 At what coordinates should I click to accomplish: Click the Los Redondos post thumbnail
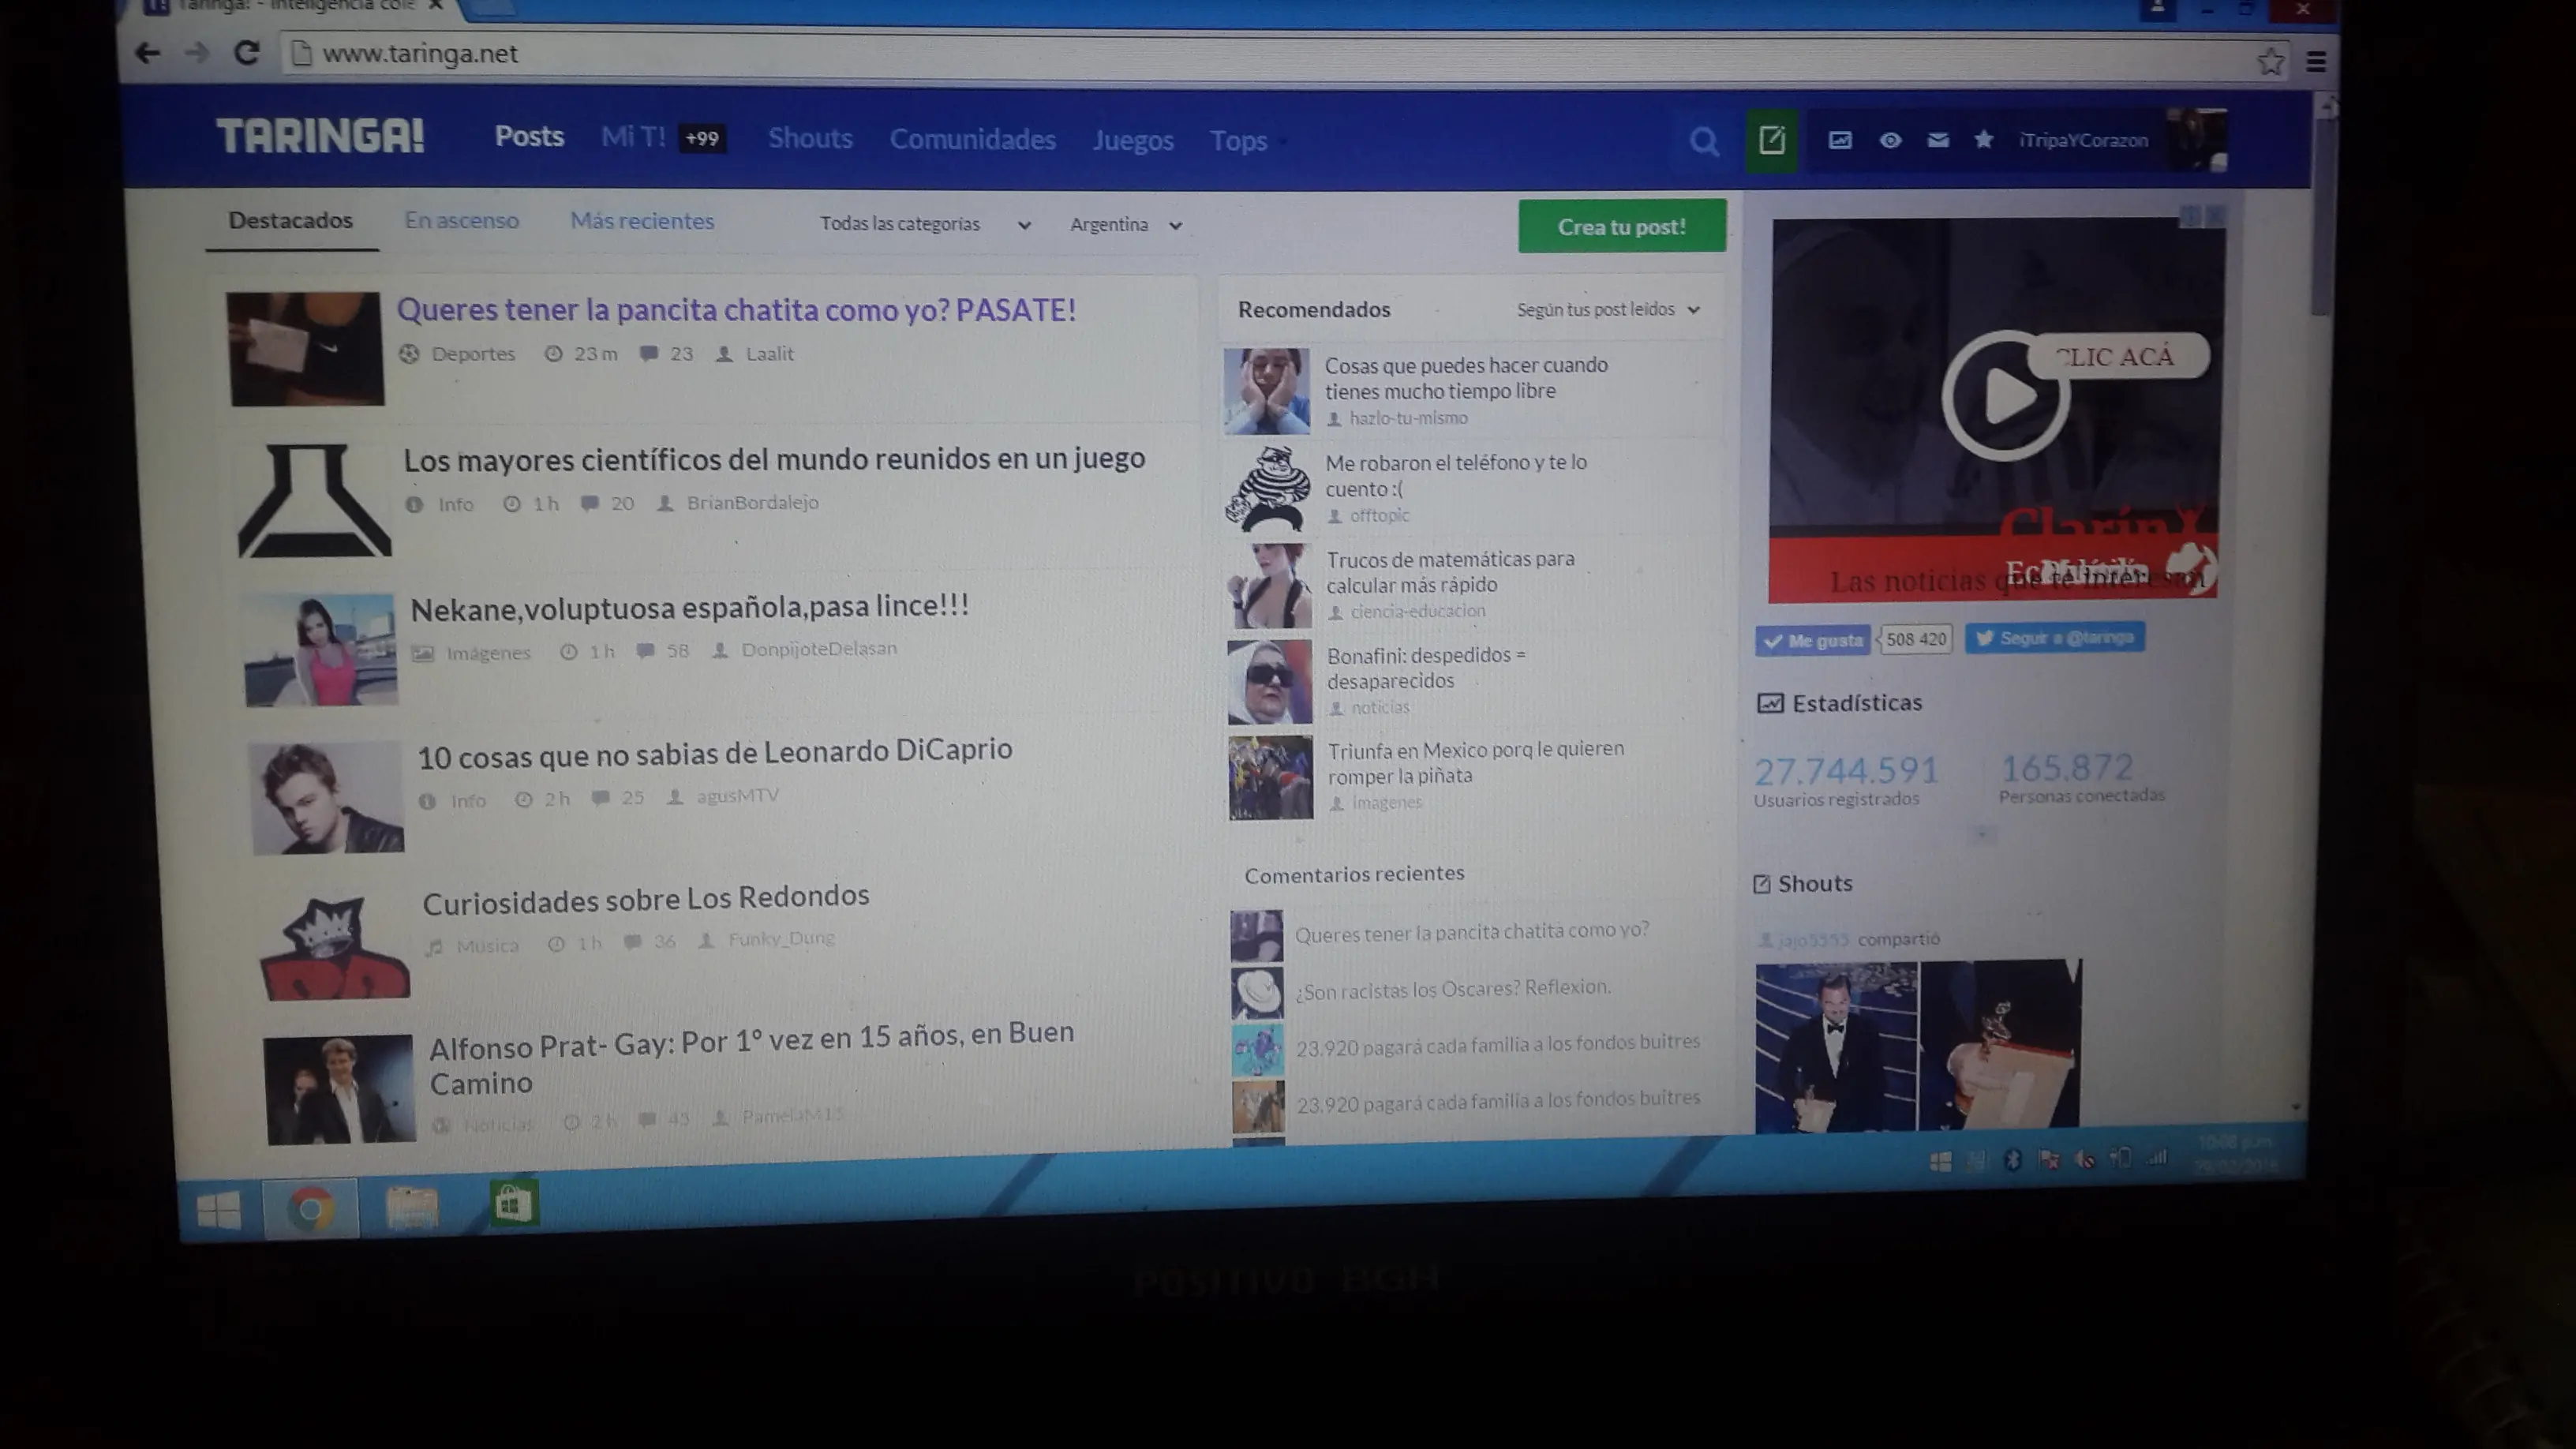[x=334, y=946]
